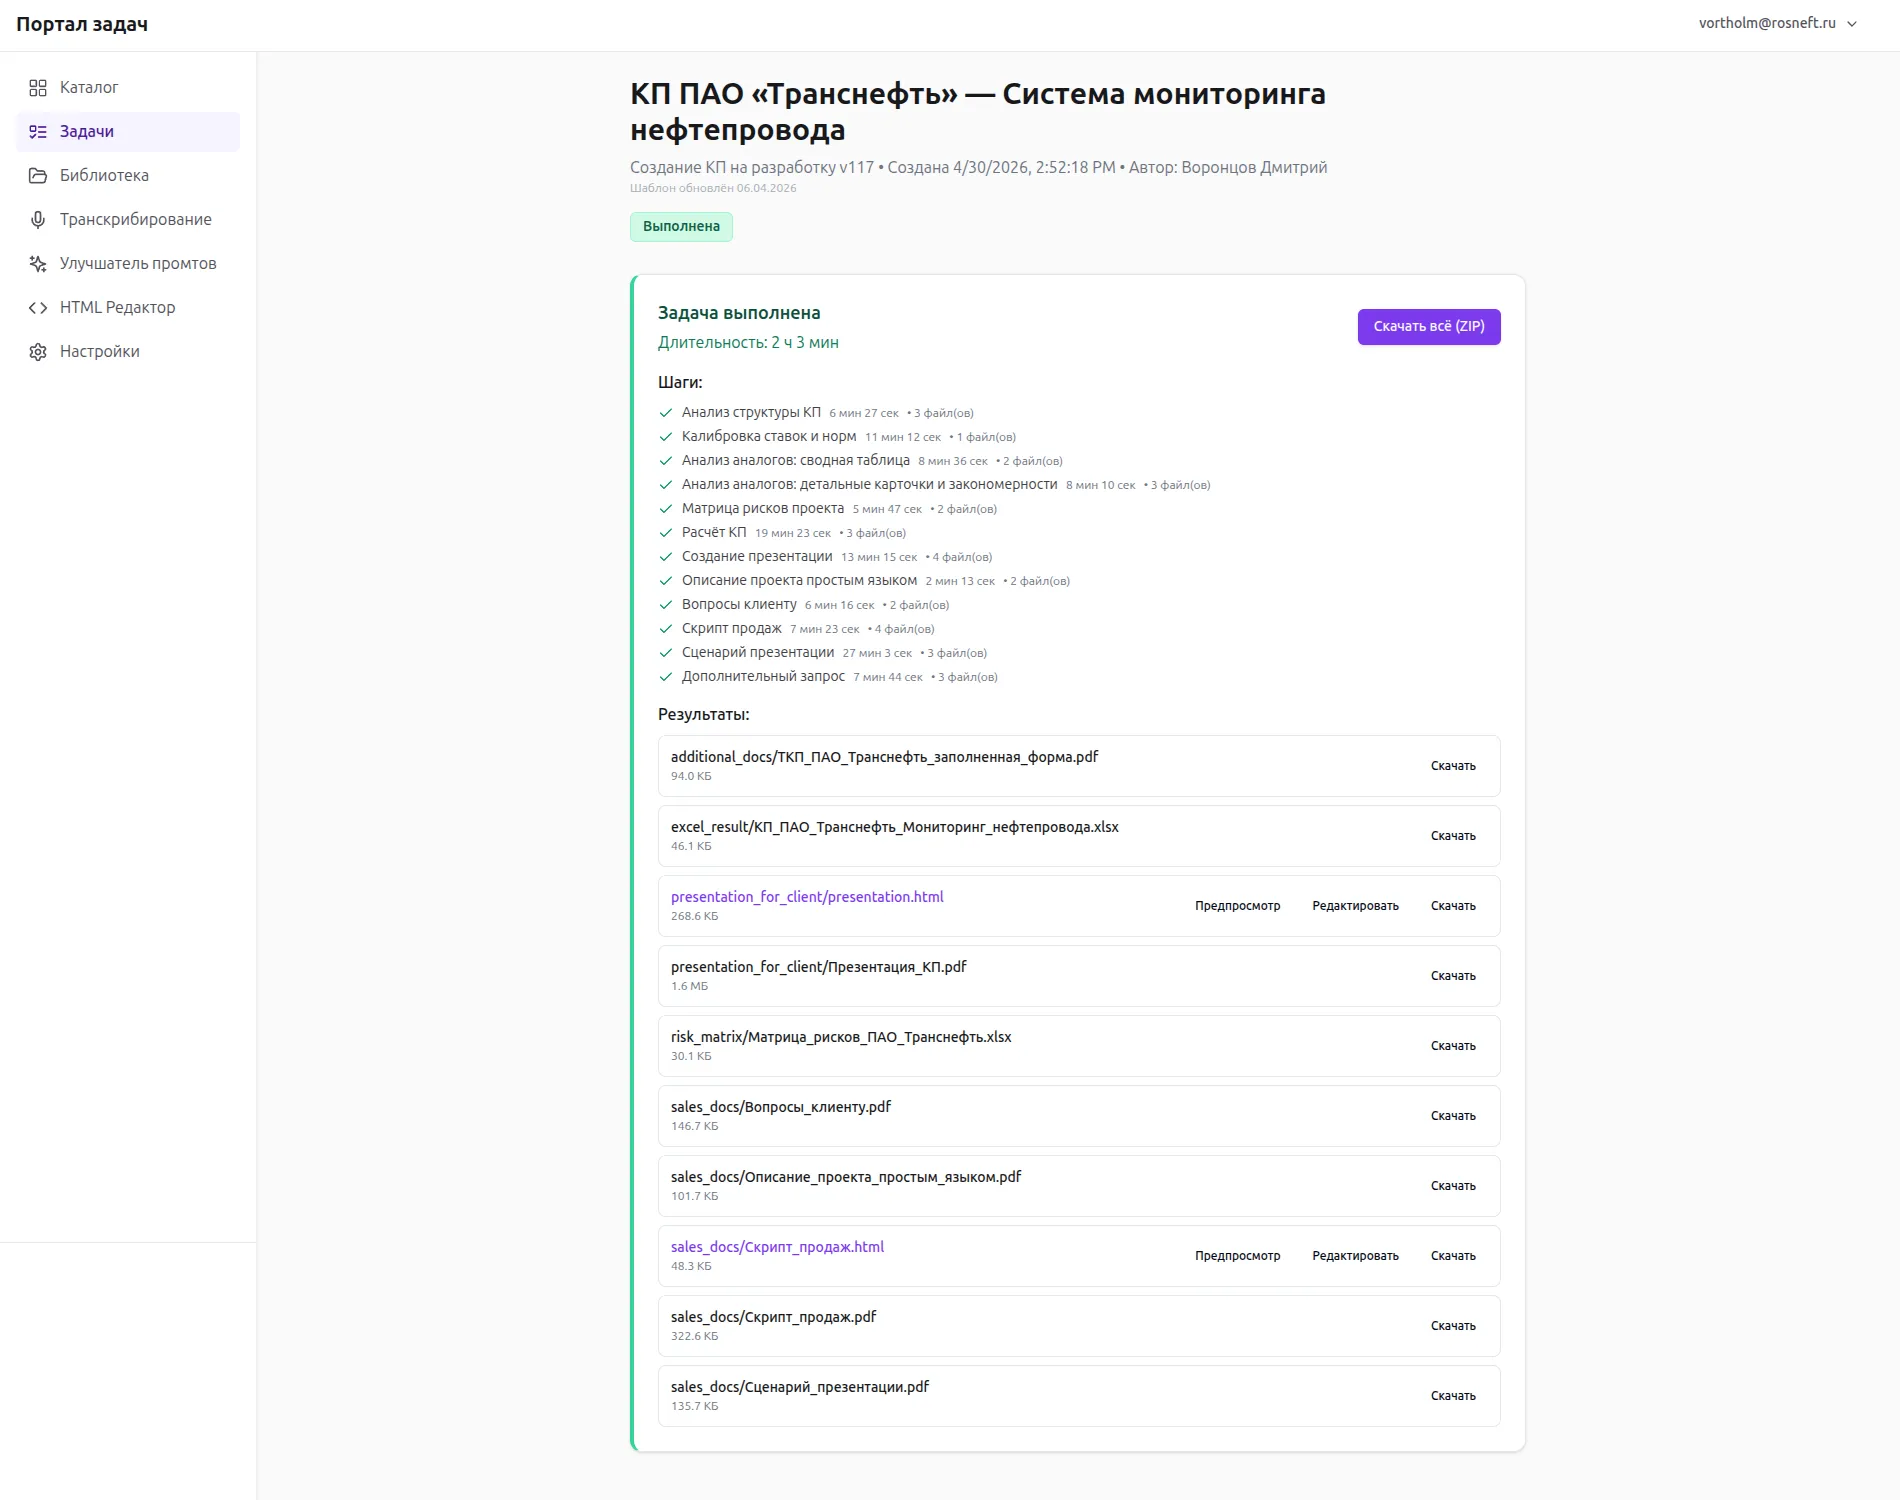Click the Шаблон обновлён 06.04.2026 note
The image size is (1900, 1504).
713,188
